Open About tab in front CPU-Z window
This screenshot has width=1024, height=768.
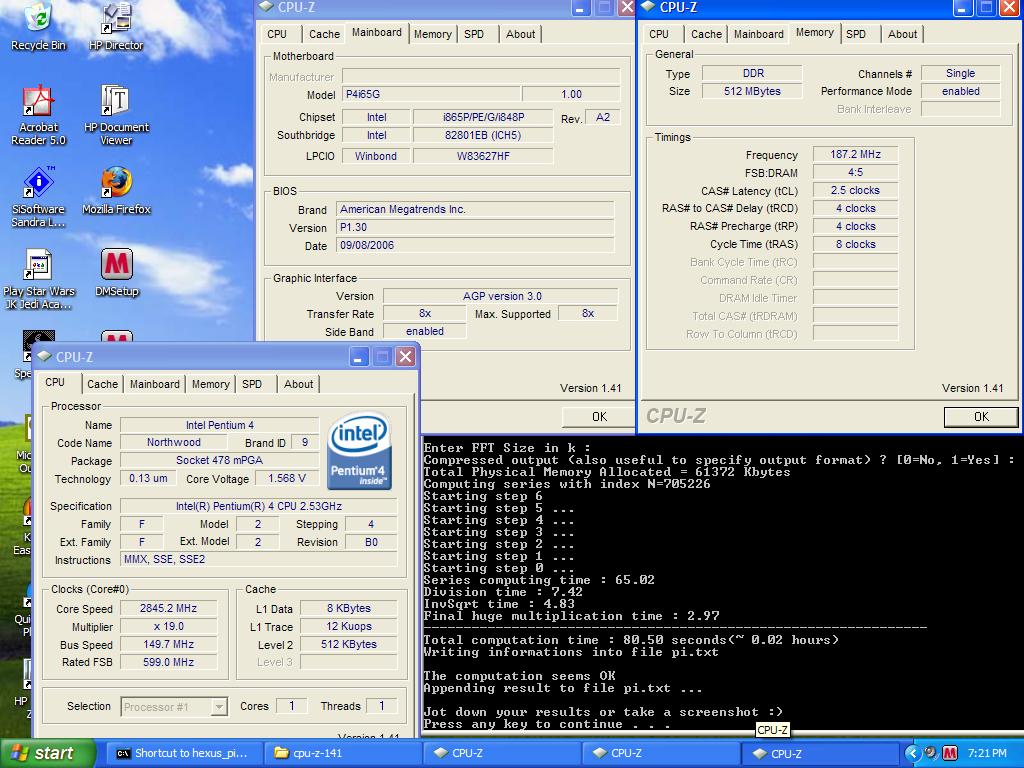point(298,384)
